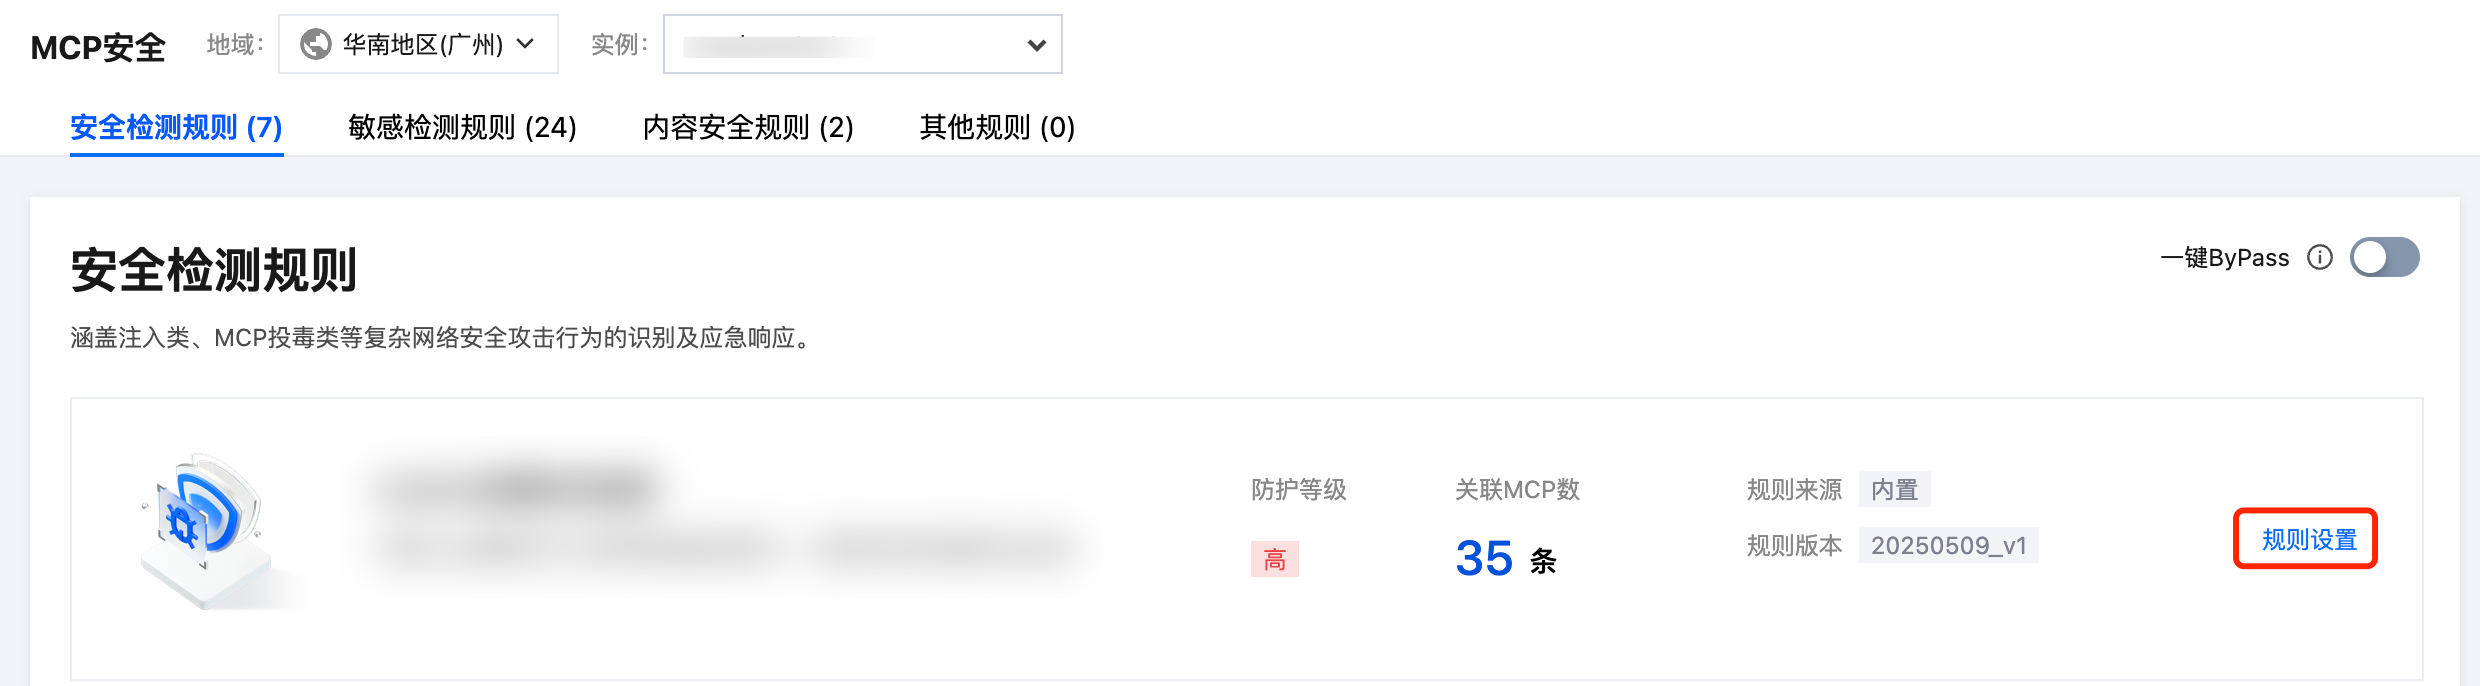Click the 一键ByPass label text
The width and height of the screenshot is (2480, 686).
[x=2224, y=258]
